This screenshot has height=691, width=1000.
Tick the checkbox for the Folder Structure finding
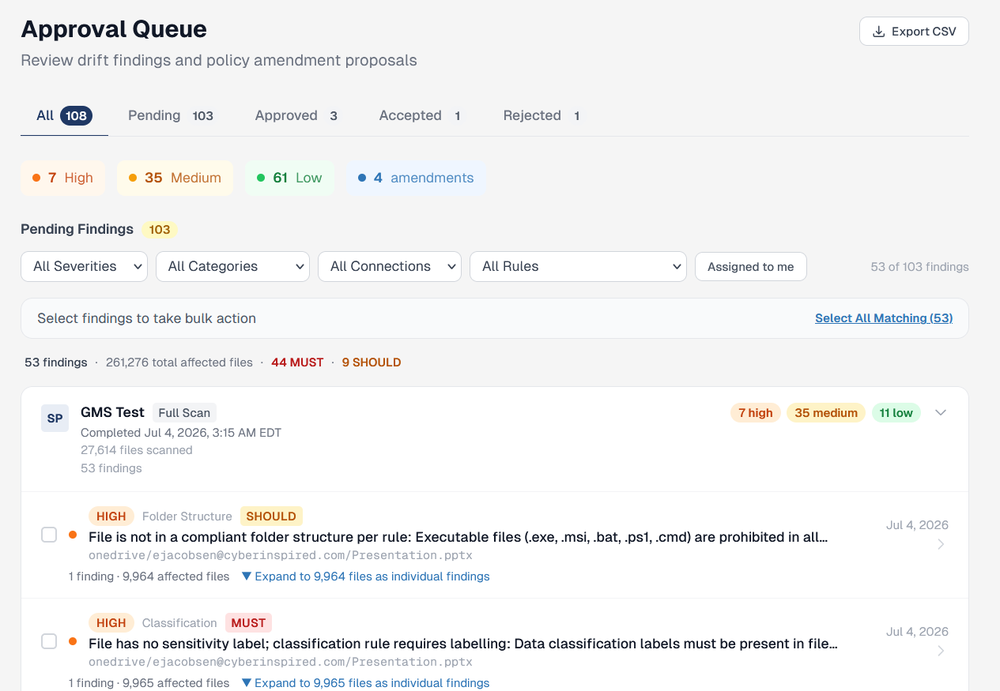click(49, 535)
